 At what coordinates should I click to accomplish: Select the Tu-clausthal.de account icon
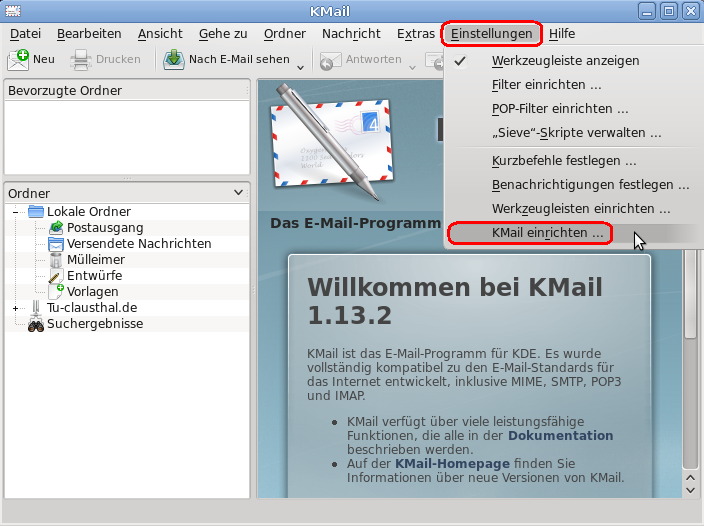[x=36, y=308]
